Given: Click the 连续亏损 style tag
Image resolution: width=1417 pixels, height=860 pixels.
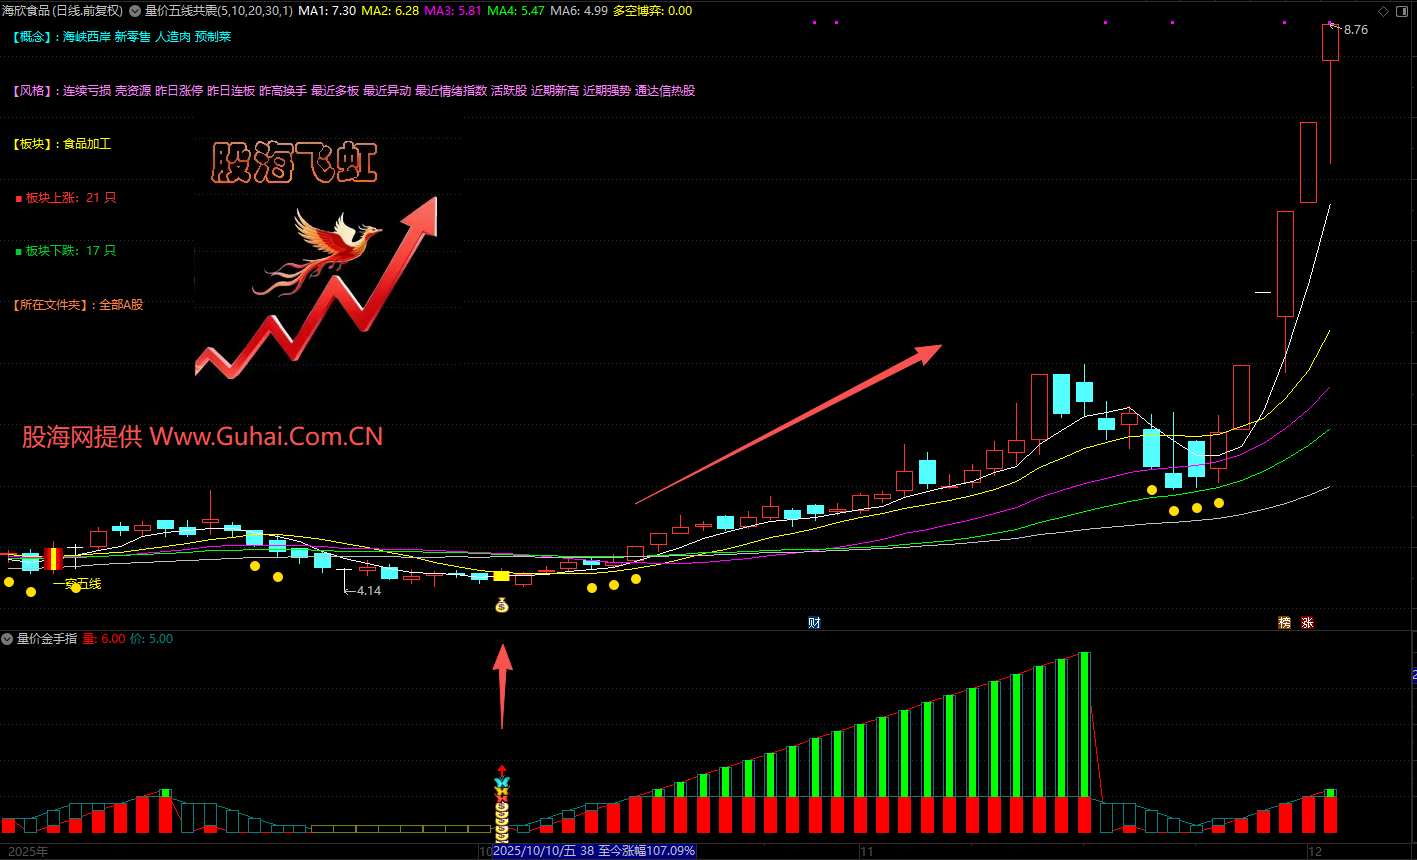Looking at the screenshot, I should coord(86,91).
